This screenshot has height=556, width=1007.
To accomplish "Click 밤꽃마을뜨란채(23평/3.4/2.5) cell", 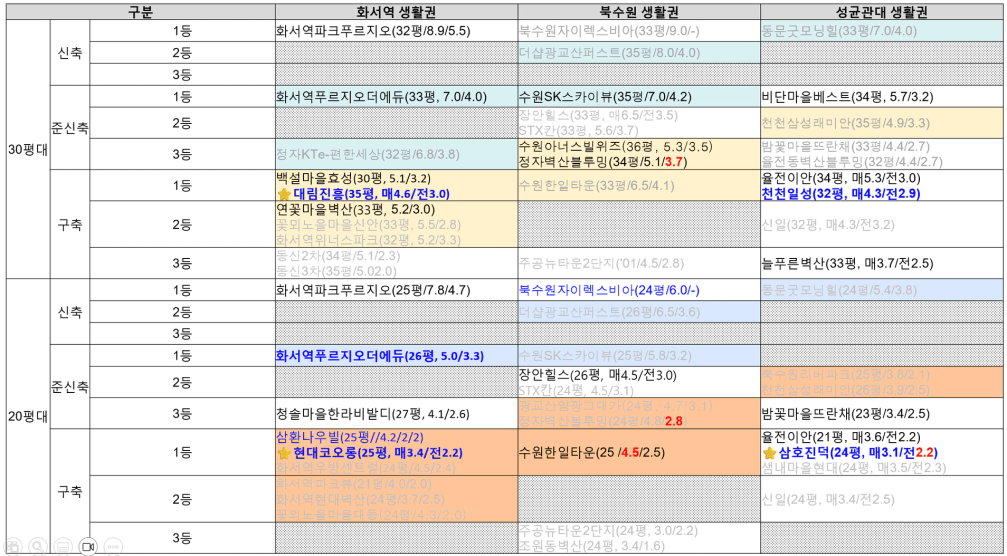I will (882, 413).
